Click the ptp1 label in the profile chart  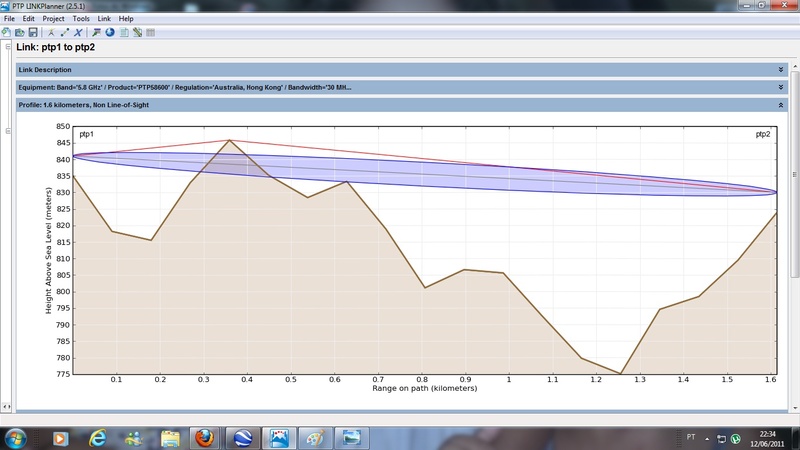click(87, 134)
